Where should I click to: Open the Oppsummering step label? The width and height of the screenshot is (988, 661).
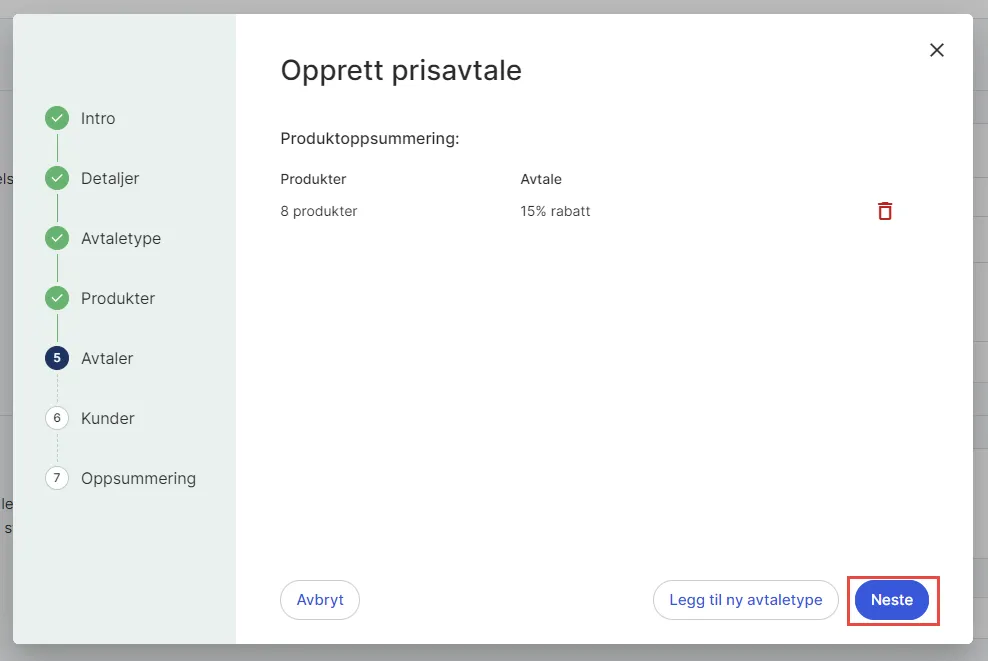tap(138, 478)
